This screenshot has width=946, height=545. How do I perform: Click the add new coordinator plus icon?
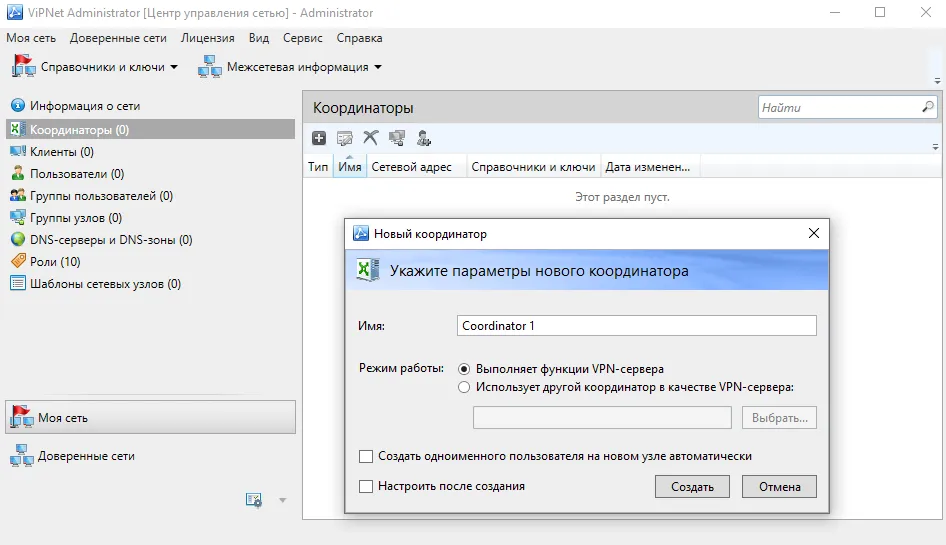pos(319,138)
